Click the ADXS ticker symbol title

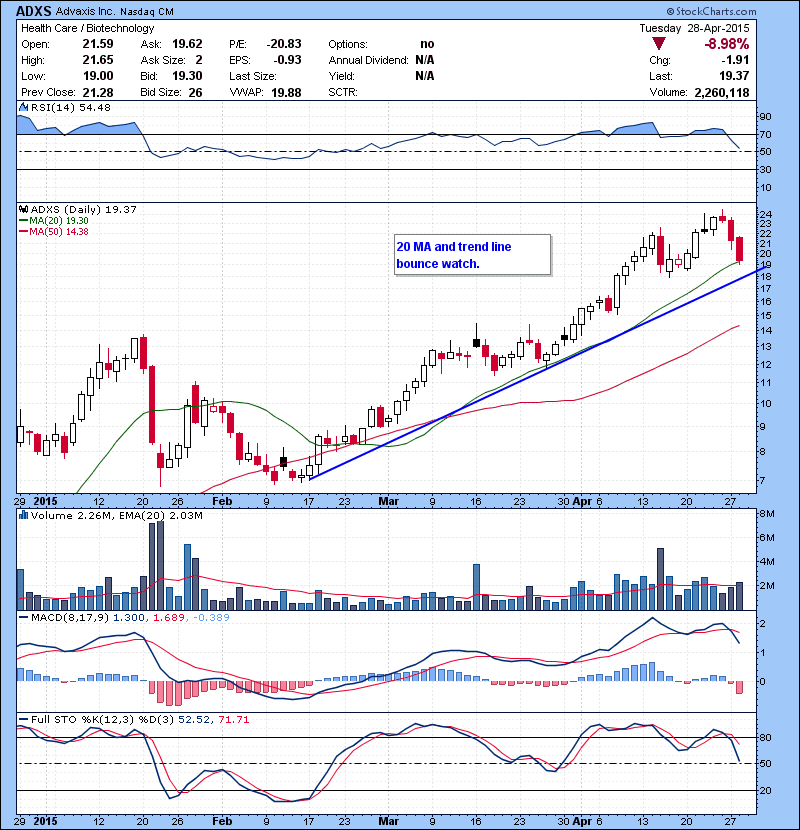[33, 11]
